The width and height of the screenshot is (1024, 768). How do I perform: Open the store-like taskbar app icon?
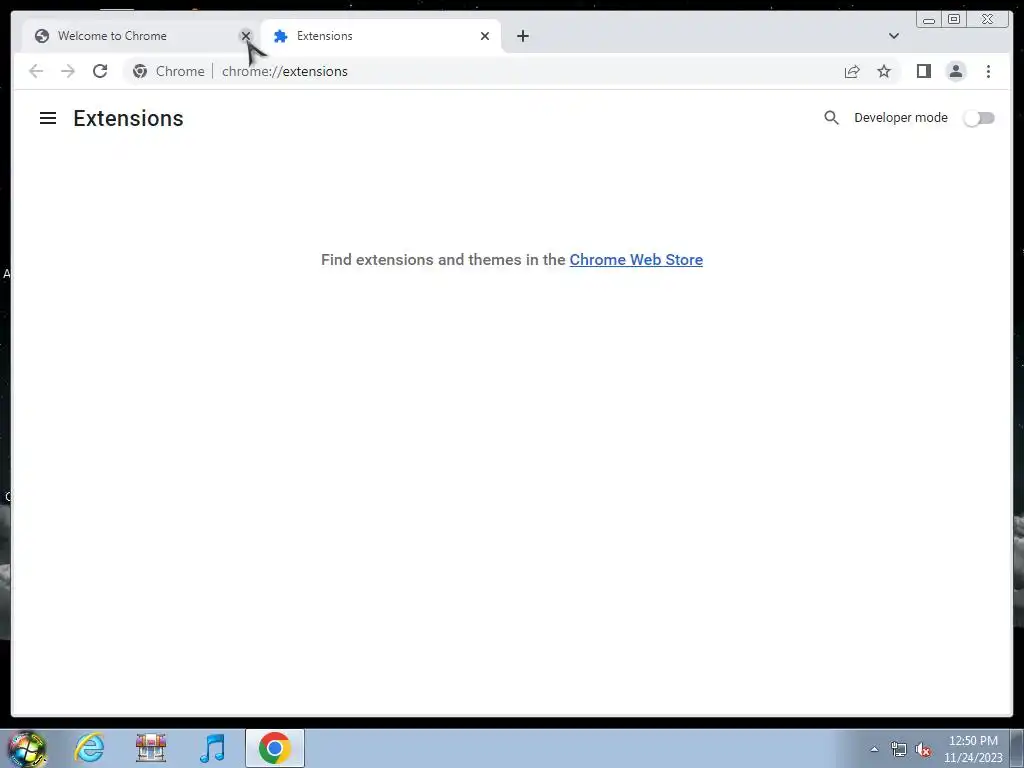151,748
